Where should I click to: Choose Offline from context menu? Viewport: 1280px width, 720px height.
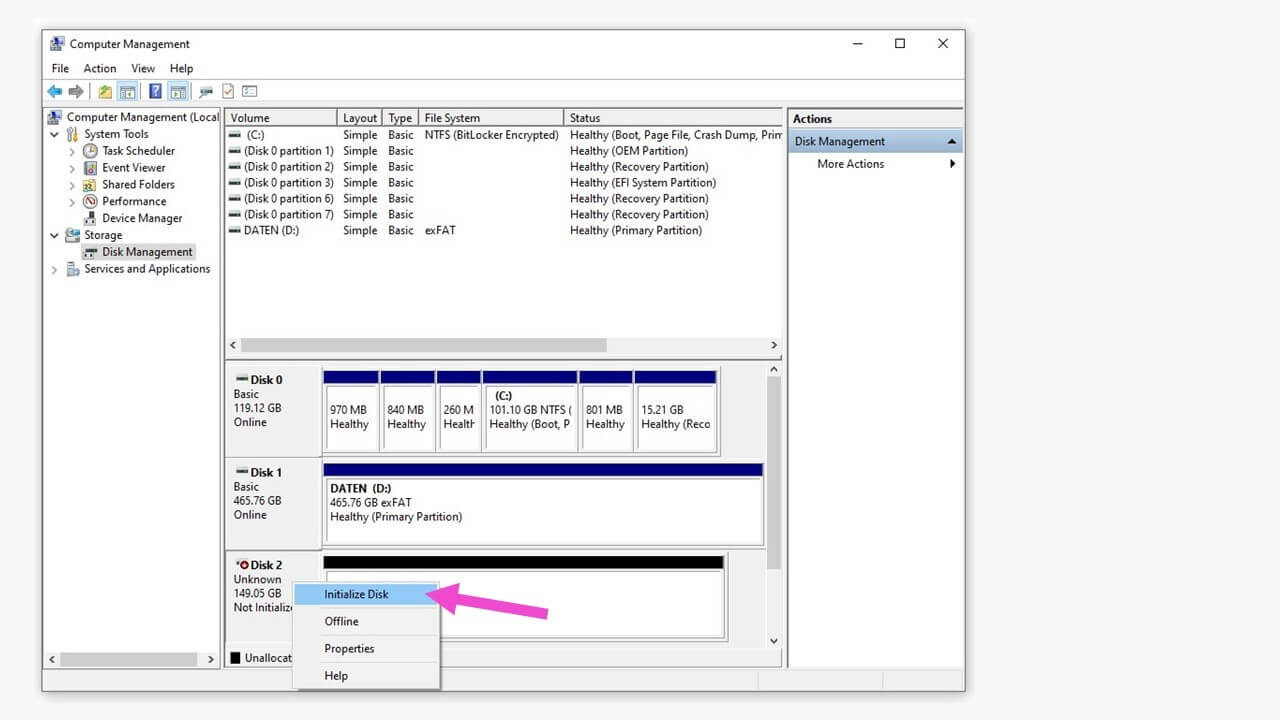366,621
